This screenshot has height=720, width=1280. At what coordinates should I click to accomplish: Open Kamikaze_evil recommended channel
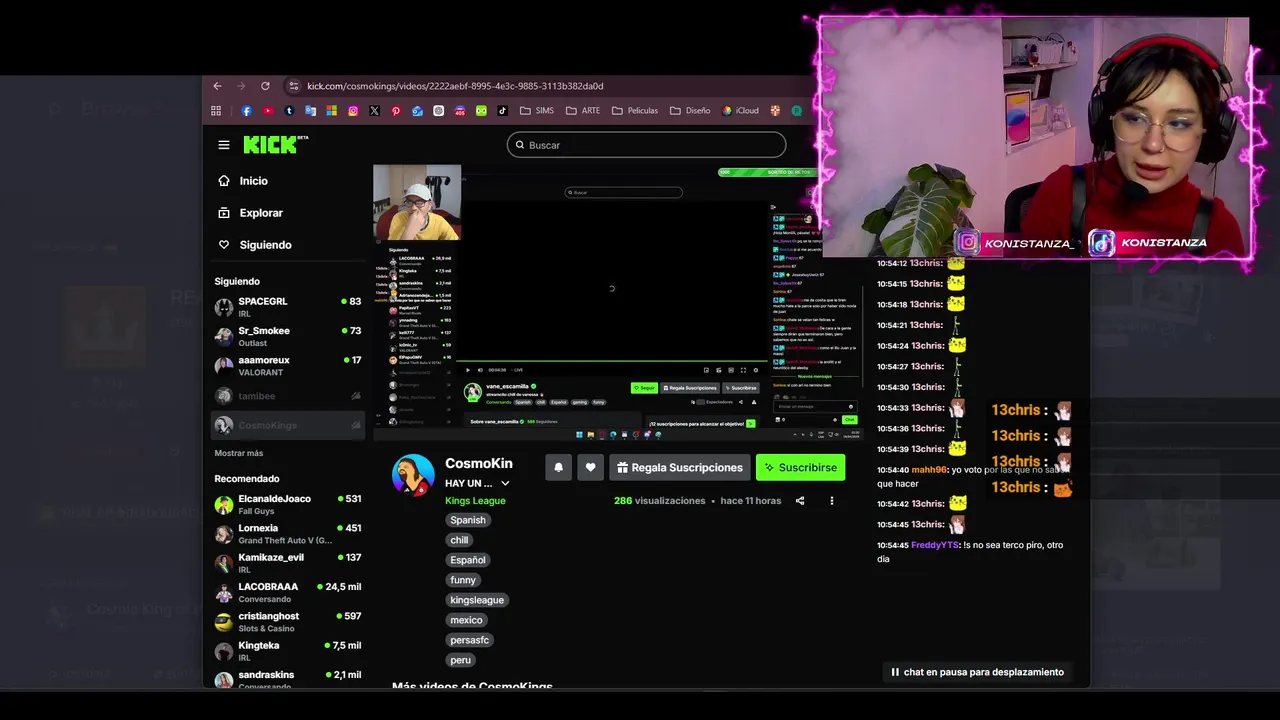pos(288,563)
